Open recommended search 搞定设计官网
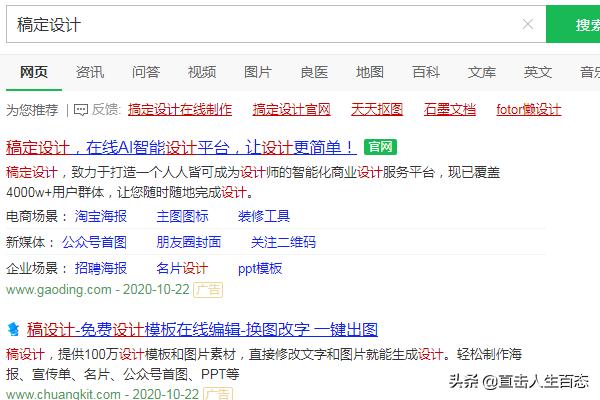The width and height of the screenshot is (600, 400). [x=292, y=110]
